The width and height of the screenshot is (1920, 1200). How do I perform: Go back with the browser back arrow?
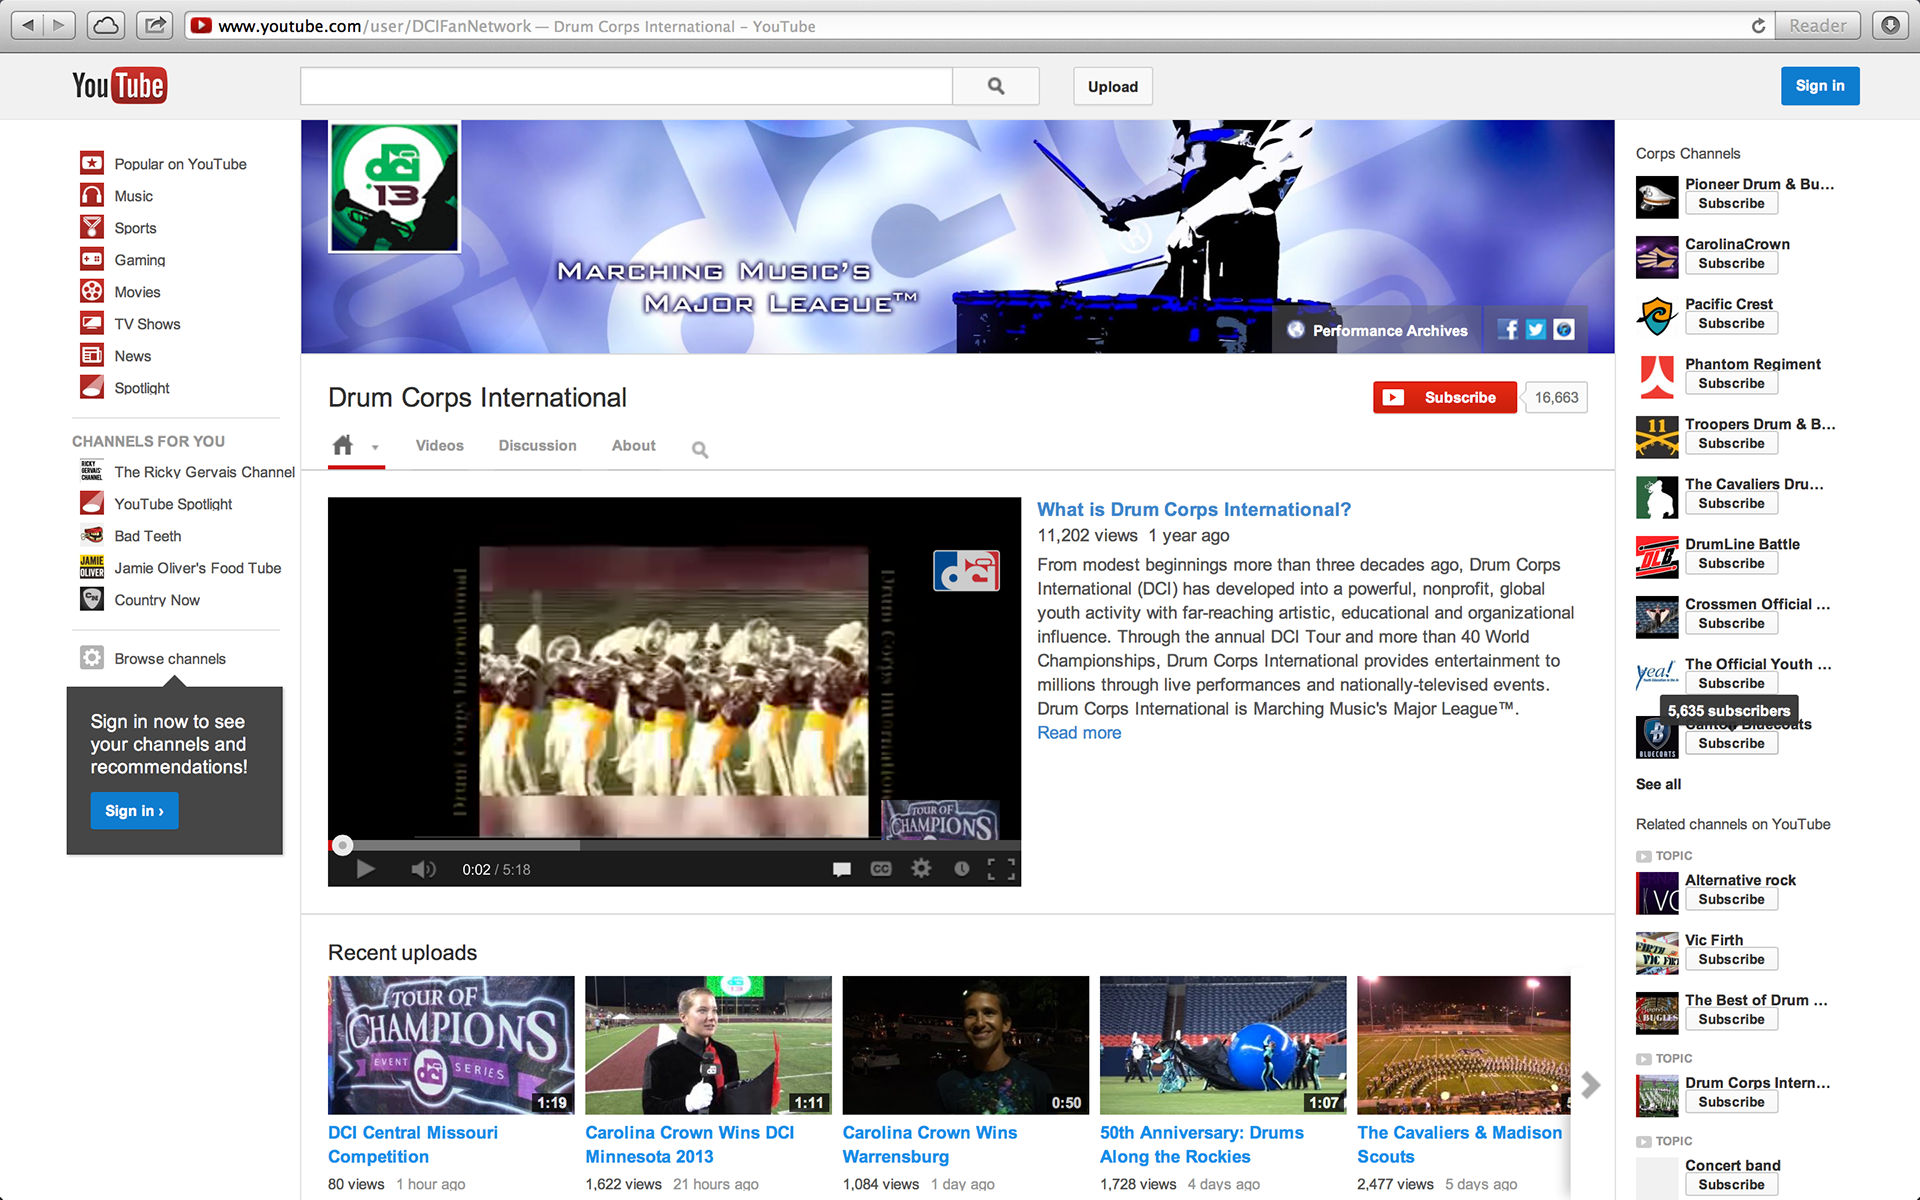[x=28, y=25]
